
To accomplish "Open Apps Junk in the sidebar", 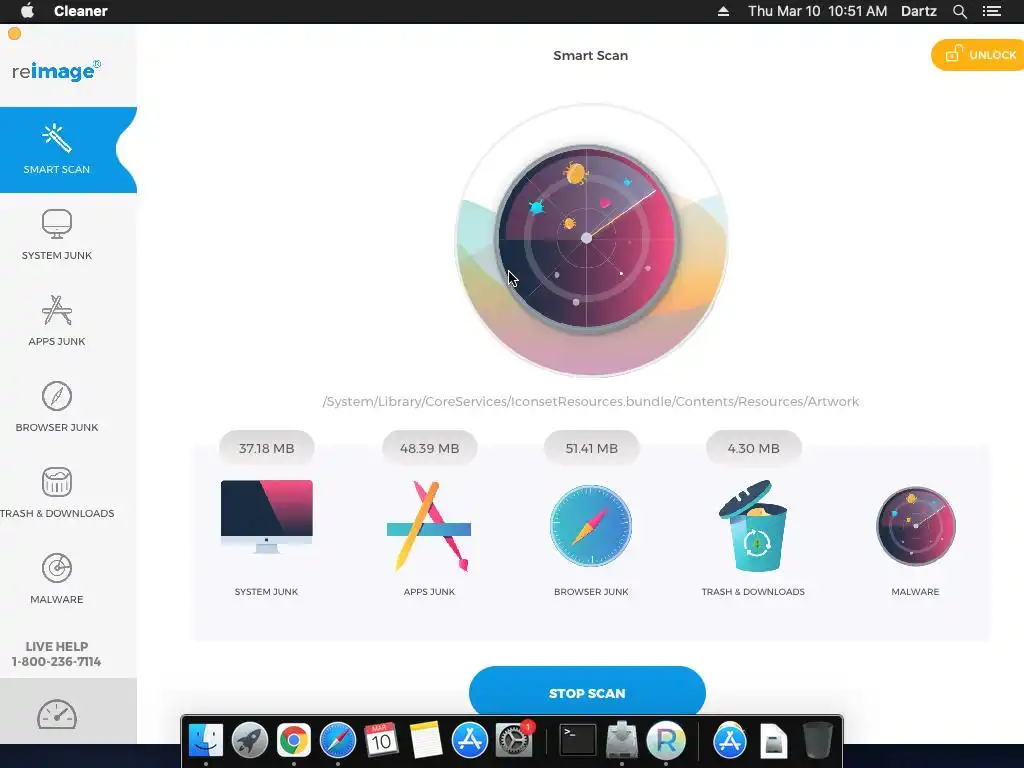I will pyautogui.click(x=57, y=321).
